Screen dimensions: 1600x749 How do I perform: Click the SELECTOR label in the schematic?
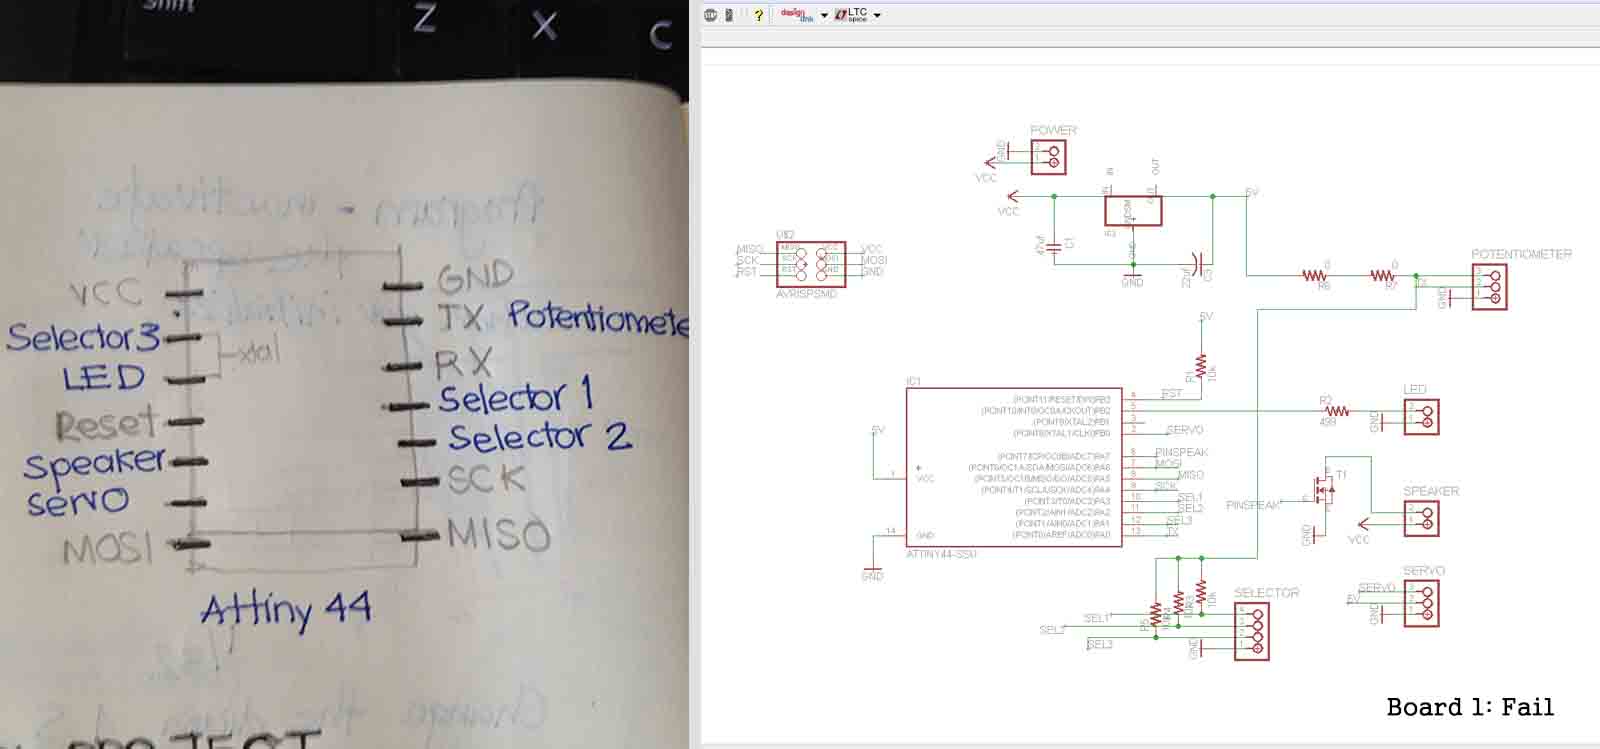[x=1267, y=593]
